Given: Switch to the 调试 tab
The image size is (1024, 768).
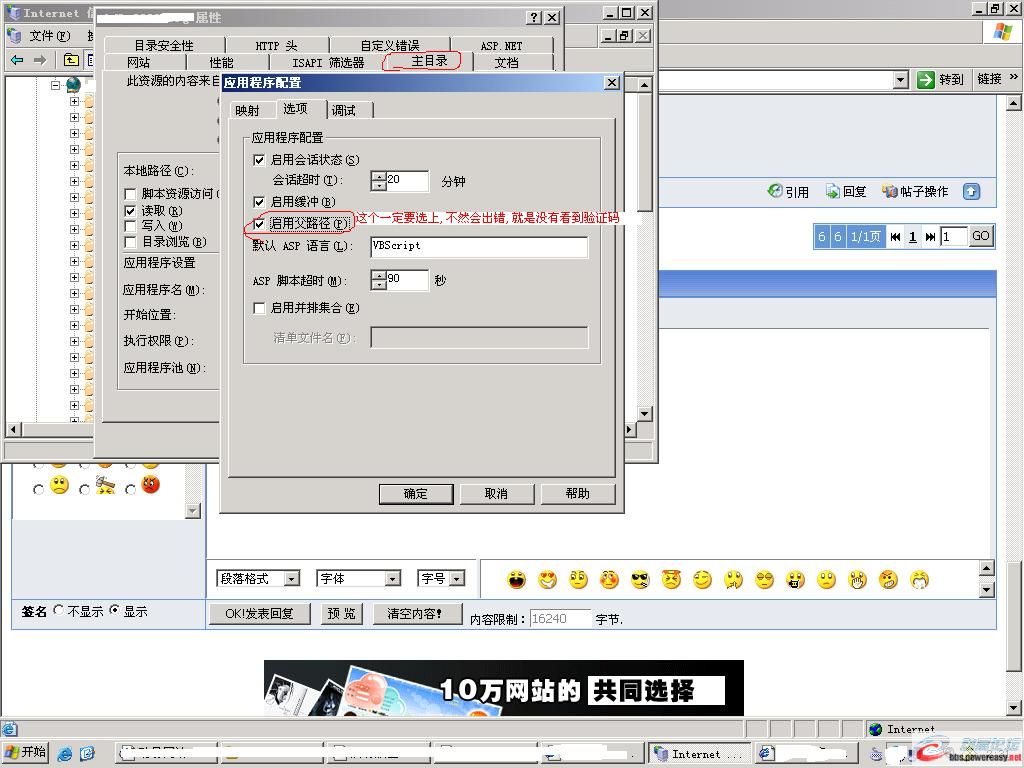Looking at the screenshot, I should click(x=343, y=110).
